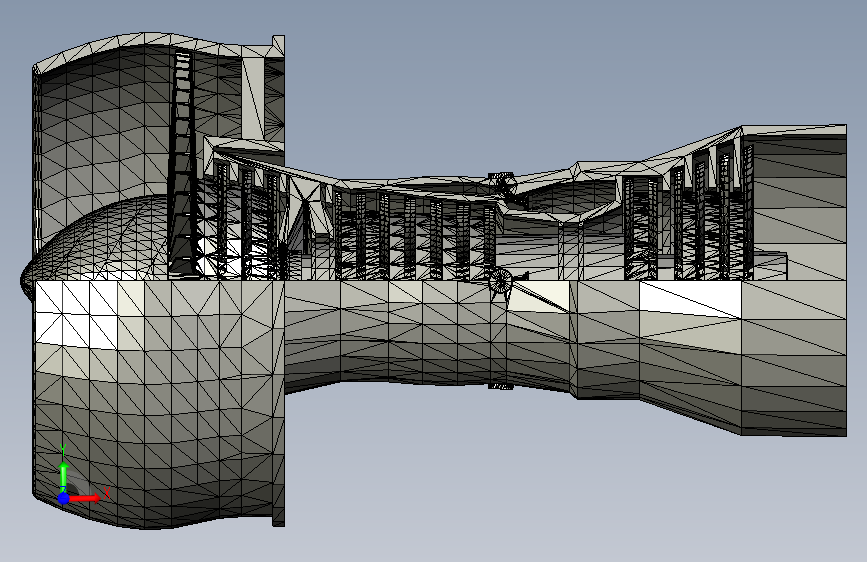Click the red X axis arrow on the triad

point(85,498)
